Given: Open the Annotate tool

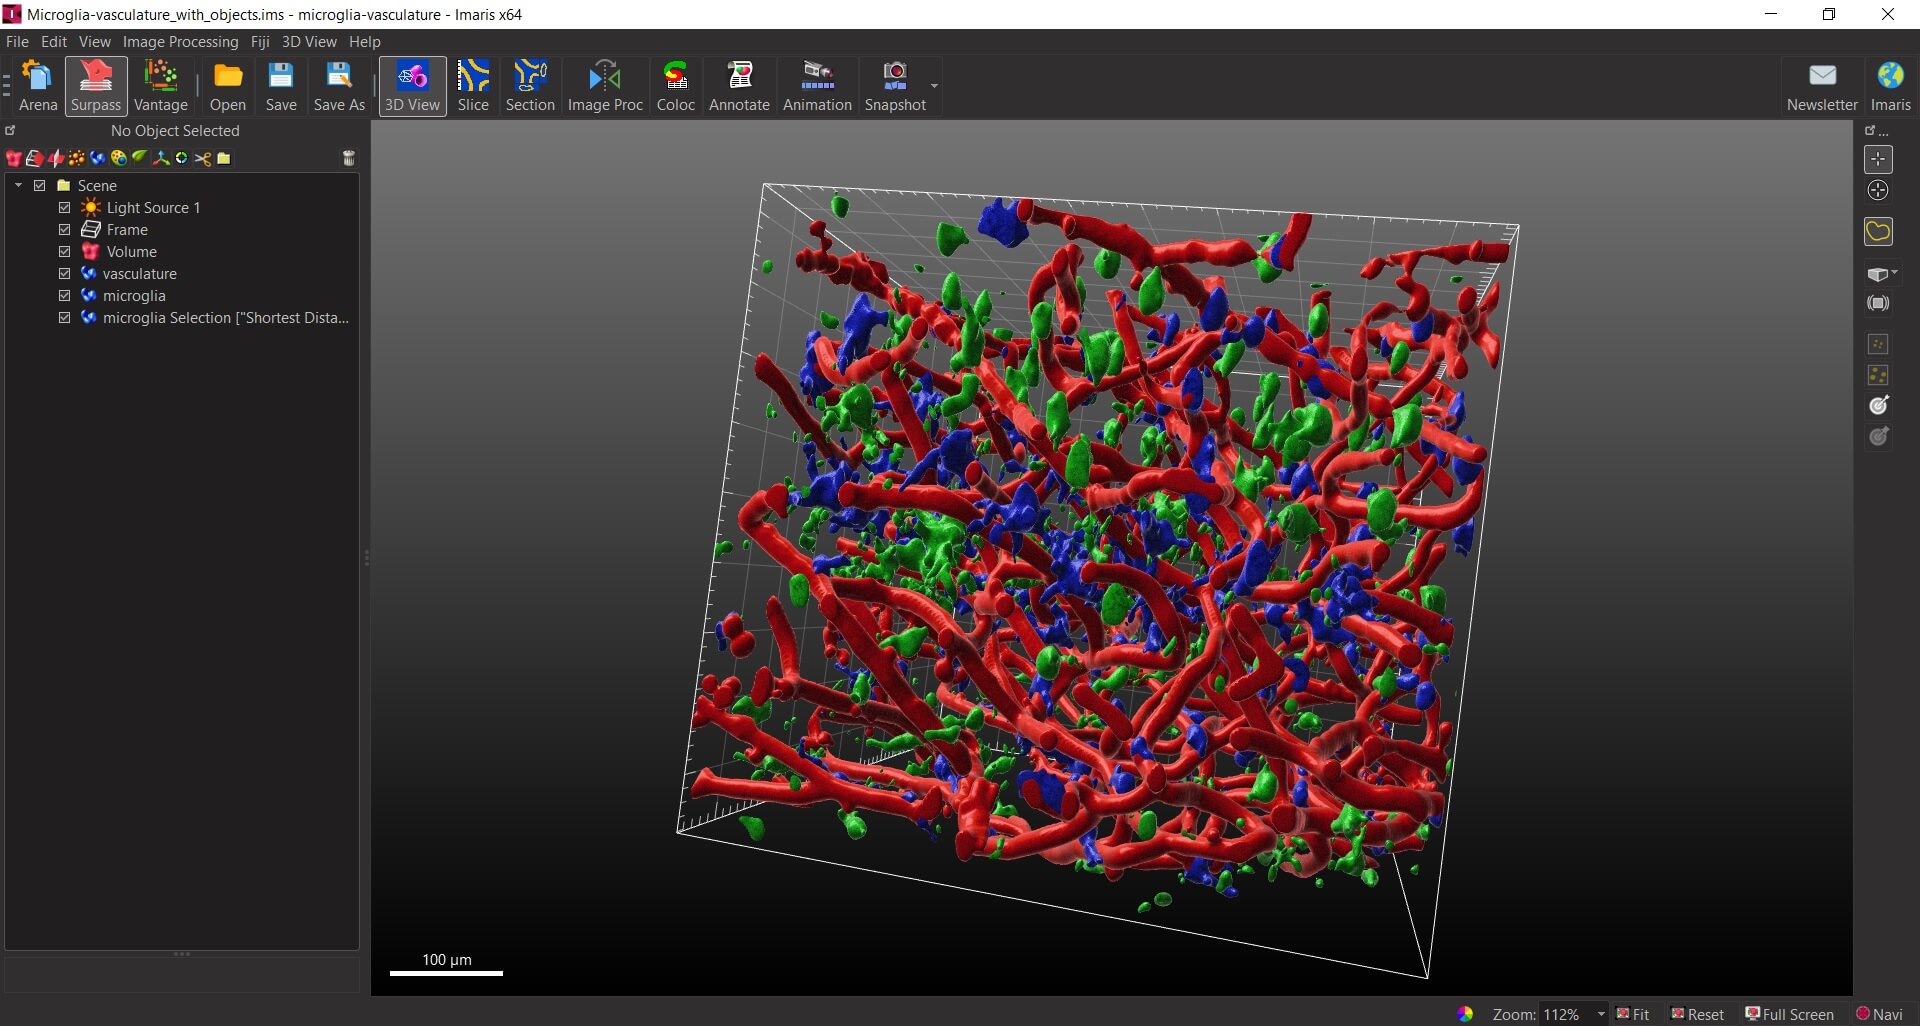Looking at the screenshot, I should 739,86.
